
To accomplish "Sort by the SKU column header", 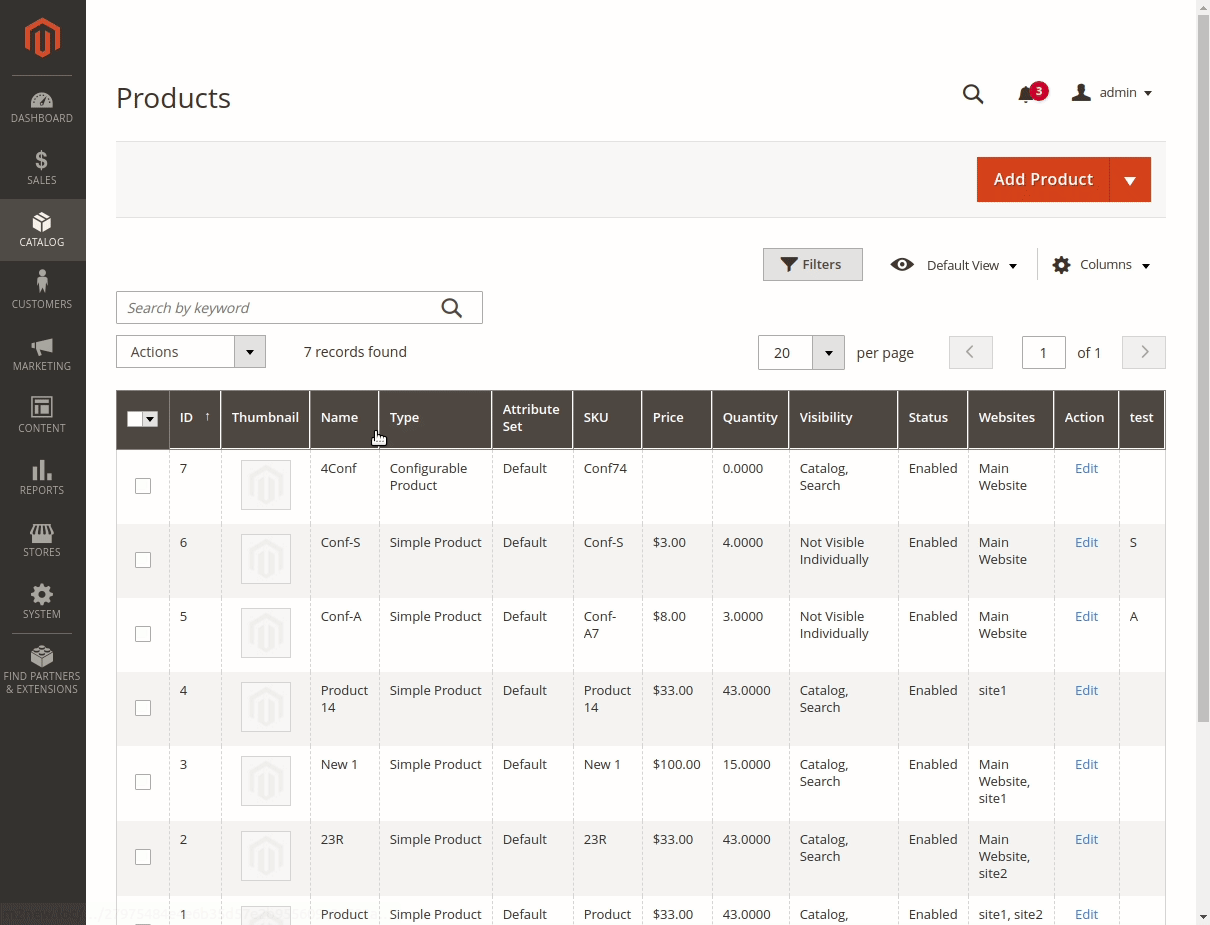I will pyautogui.click(x=607, y=419).
